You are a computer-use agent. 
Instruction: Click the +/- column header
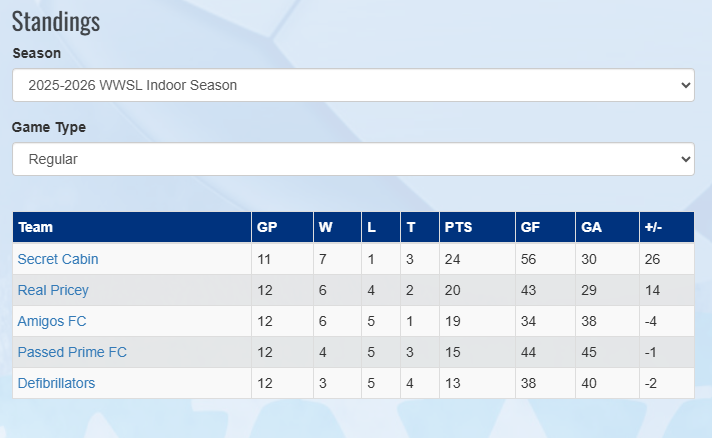tap(655, 227)
